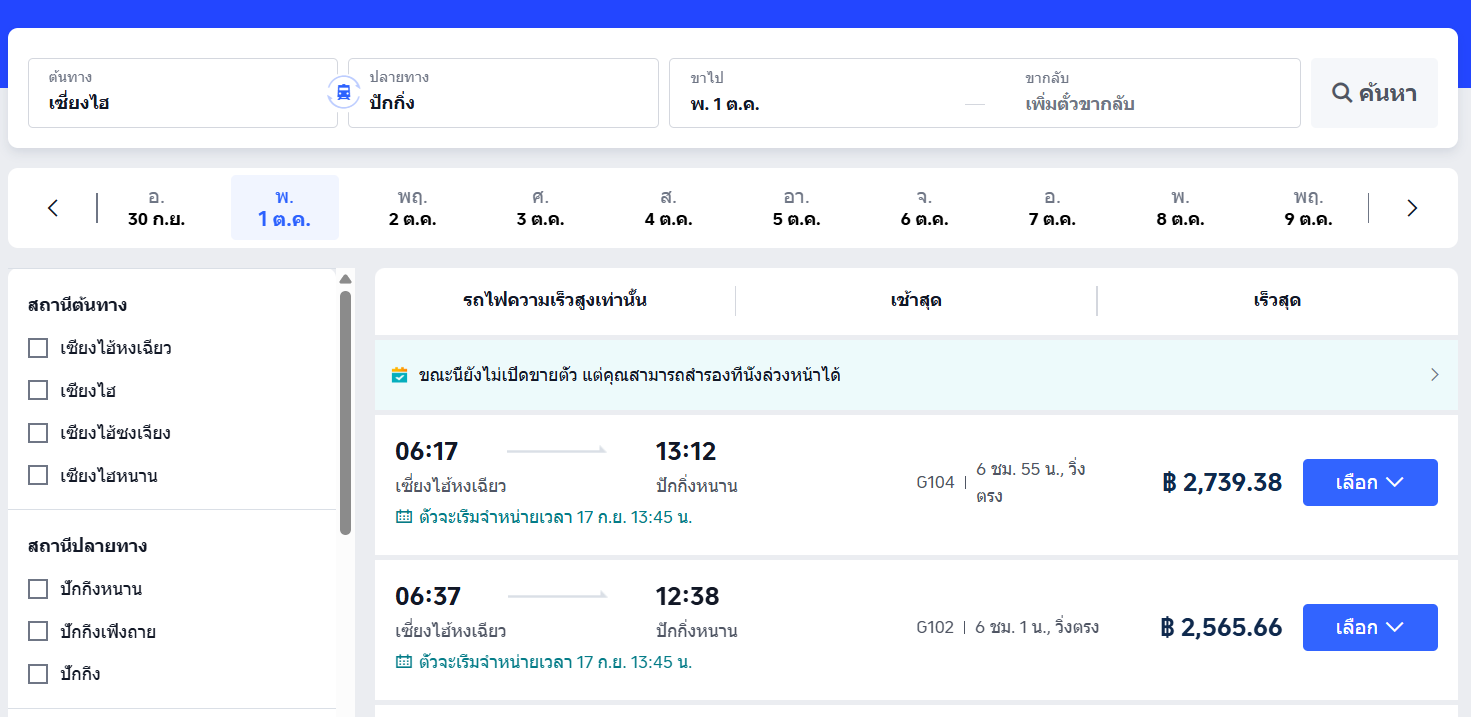Screen dimensions: 1471x717
Task: Switch sorting to เร็วสุด fastest trains
Action: [1278, 300]
